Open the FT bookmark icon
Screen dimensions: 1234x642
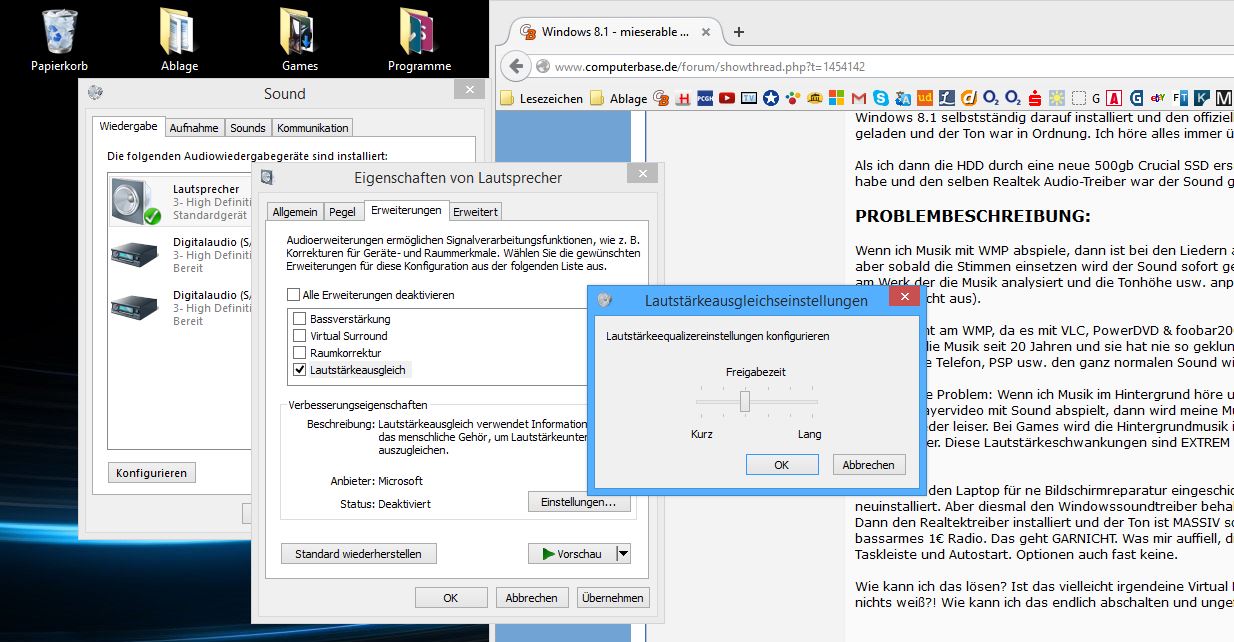1180,98
